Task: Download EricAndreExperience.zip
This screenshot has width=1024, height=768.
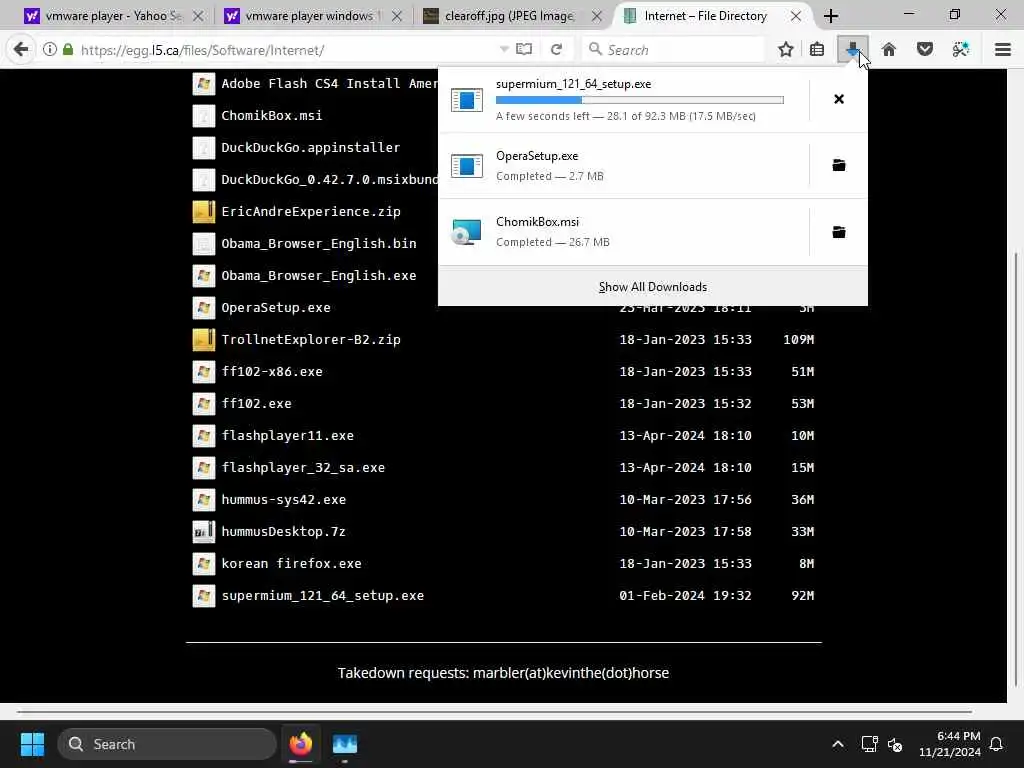Action: click(x=311, y=212)
